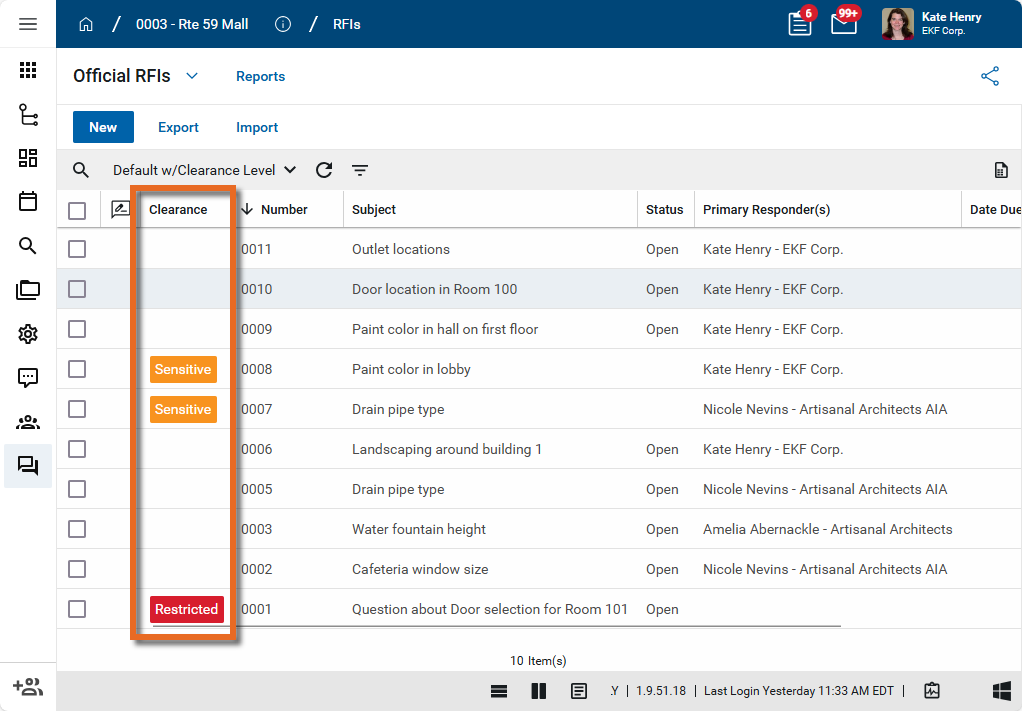Open the Reports tab
The image size is (1022, 711).
[260, 76]
